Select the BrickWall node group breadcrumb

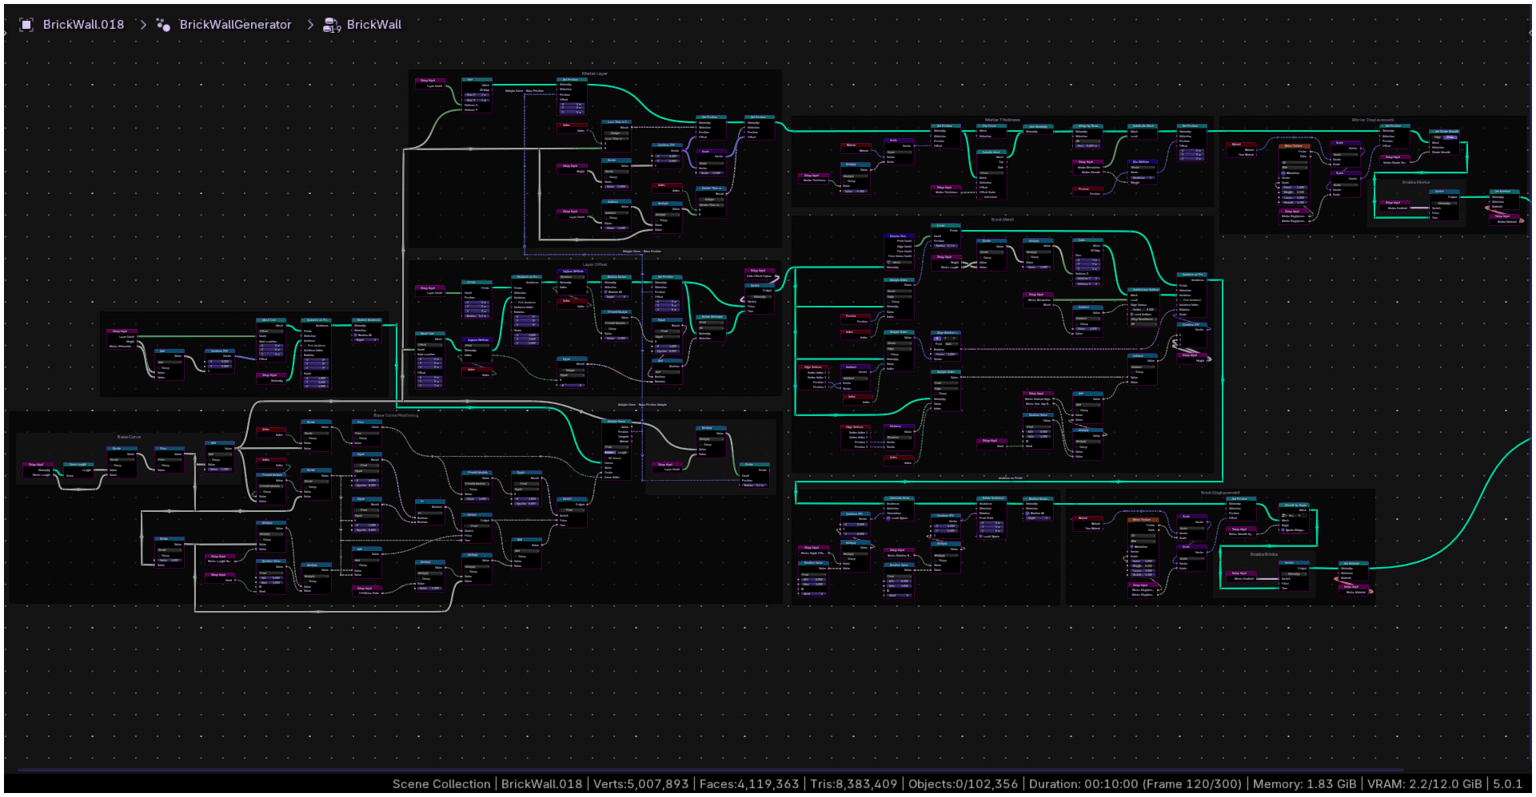pyautogui.click(x=374, y=24)
